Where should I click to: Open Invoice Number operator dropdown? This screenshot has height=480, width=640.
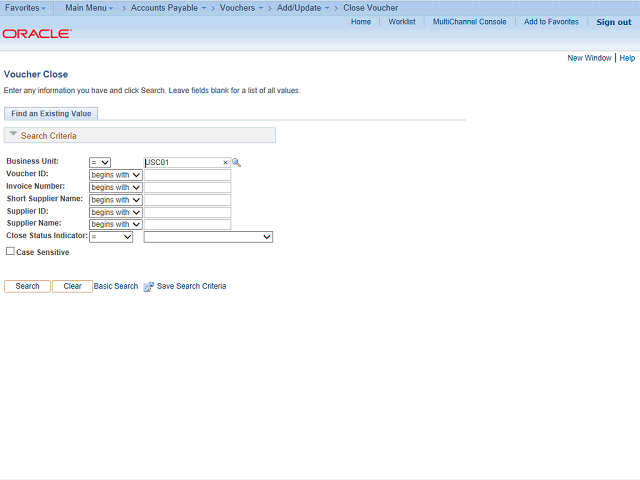coord(116,187)
